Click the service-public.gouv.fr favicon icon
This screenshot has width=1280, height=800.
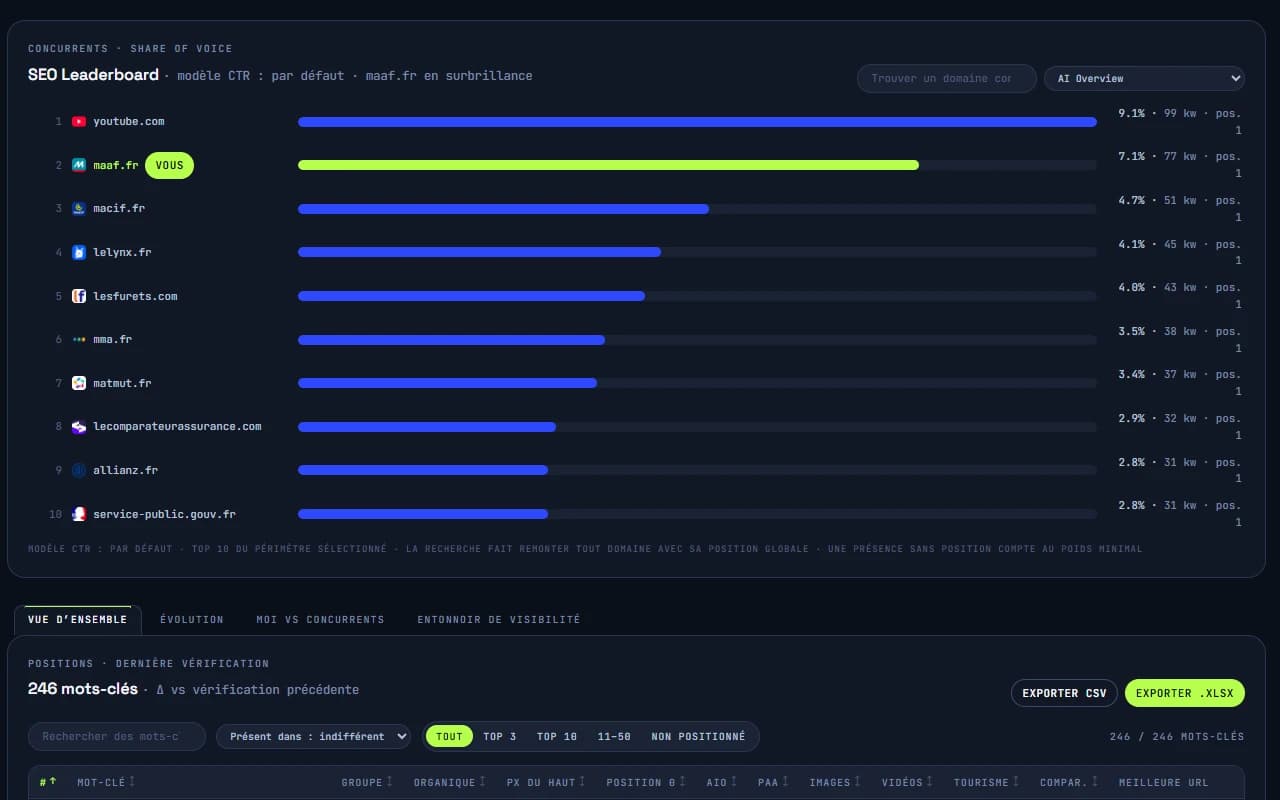[x=79, y=514]
